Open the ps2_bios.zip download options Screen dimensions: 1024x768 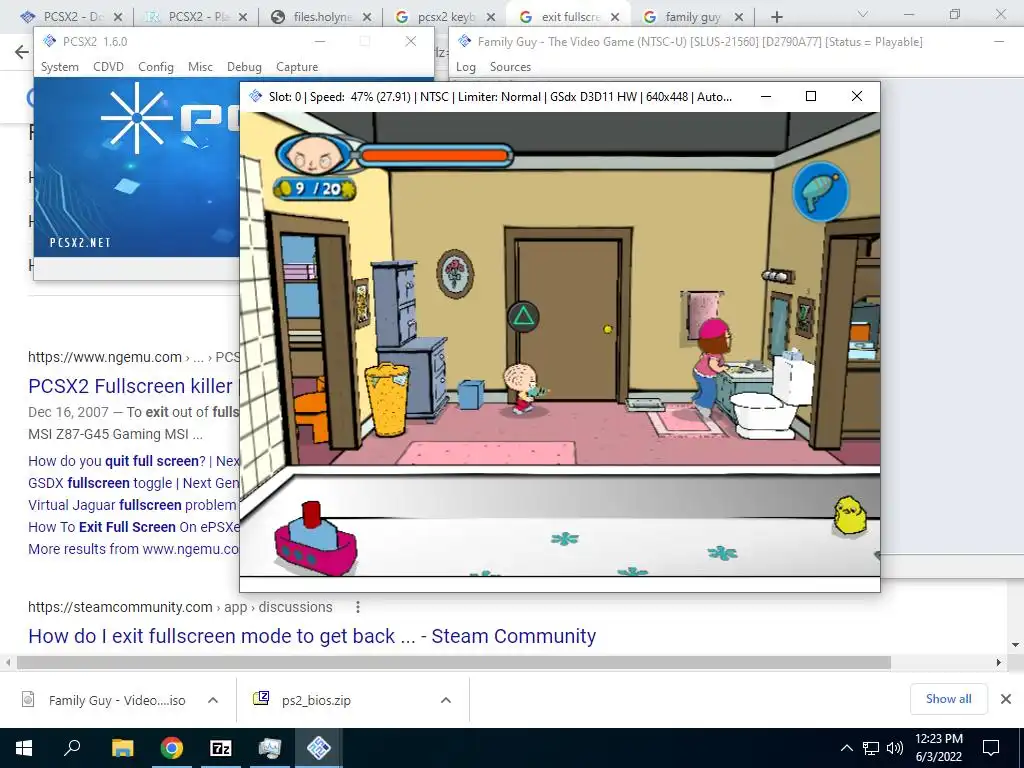click(446, 700)
